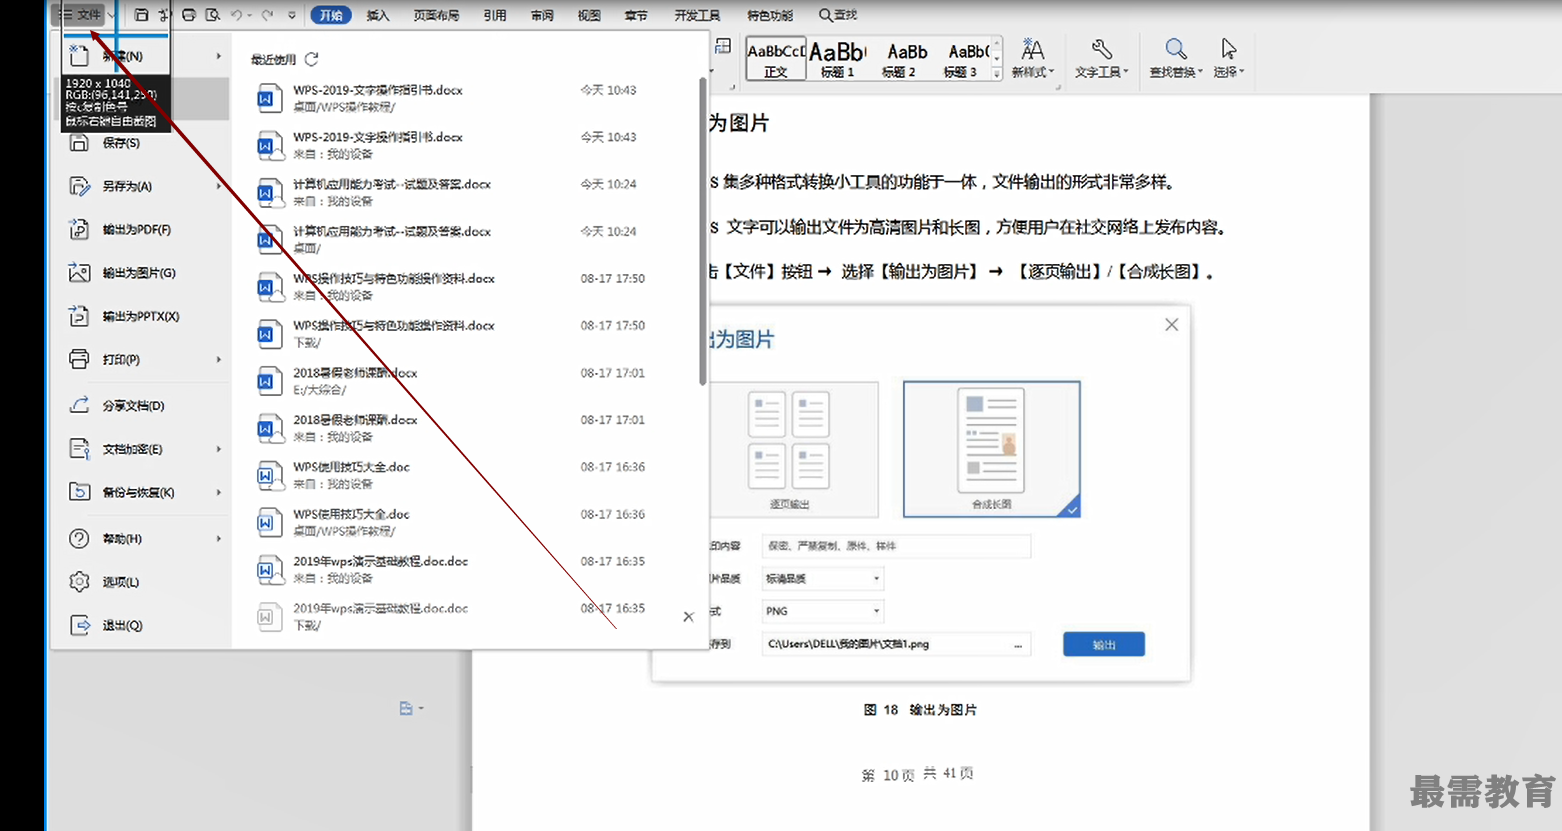Image resolution: width=1562 pixels, height=831 pixels.
Task: Click the redo arrow icon
Action: click(x=267, y=15)
